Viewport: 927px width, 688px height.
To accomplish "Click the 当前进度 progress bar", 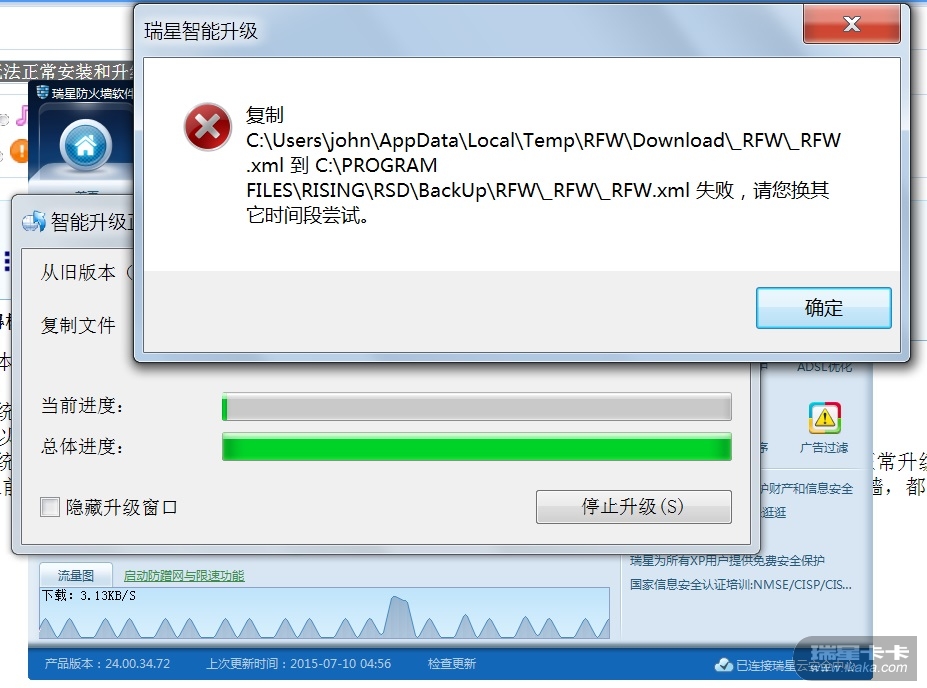I will point(477,407).
